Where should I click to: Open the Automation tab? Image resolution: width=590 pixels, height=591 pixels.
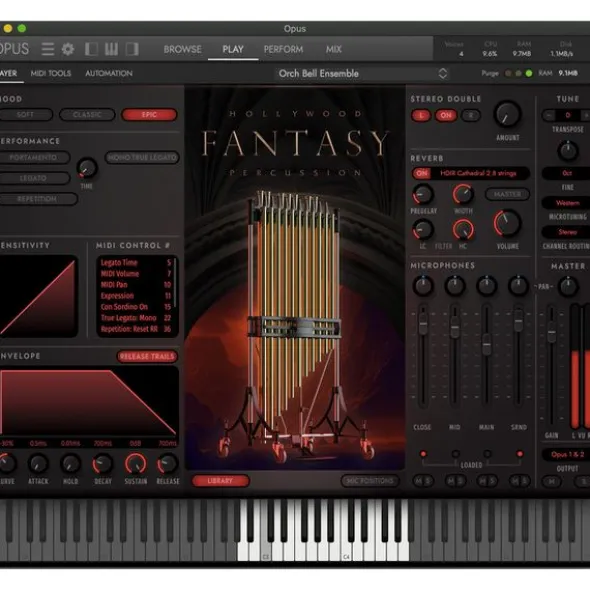coord(109,73)
